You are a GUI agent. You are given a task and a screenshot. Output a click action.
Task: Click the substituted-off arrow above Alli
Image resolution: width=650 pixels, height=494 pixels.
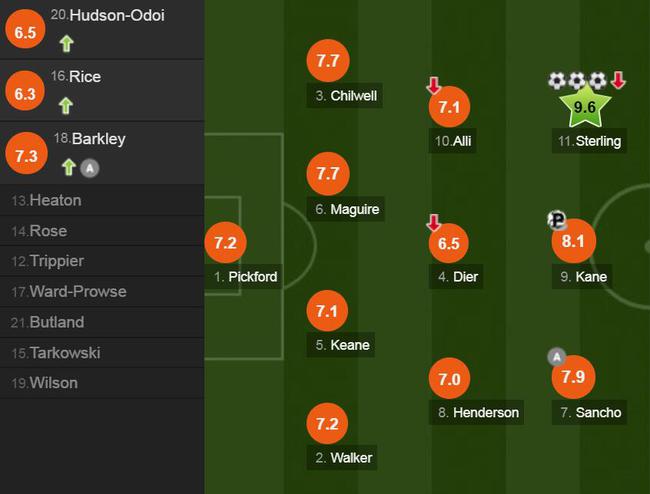point(434,85)
